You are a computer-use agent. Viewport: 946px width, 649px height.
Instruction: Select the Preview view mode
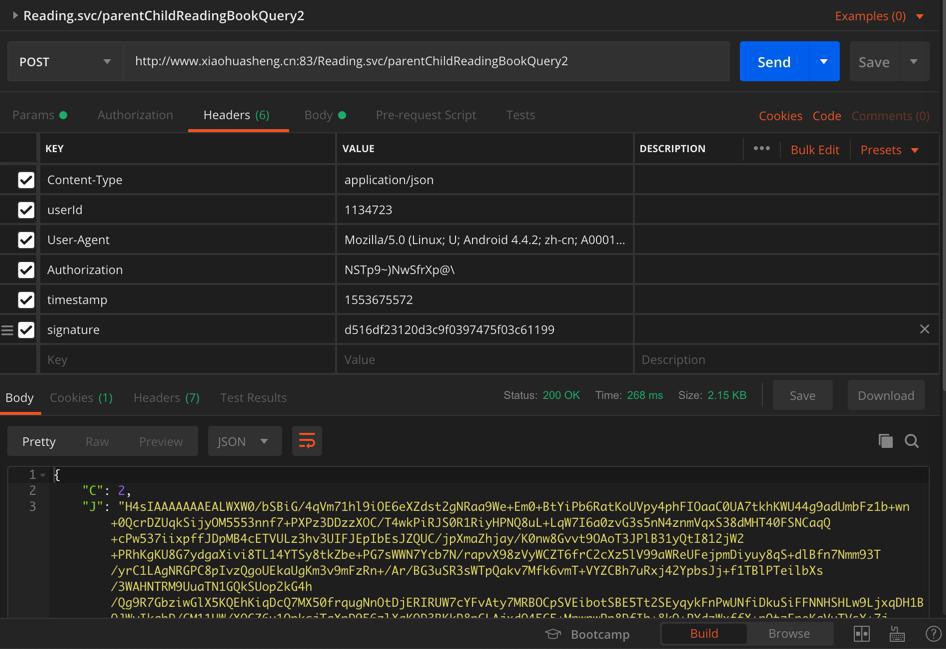point(160,442)
